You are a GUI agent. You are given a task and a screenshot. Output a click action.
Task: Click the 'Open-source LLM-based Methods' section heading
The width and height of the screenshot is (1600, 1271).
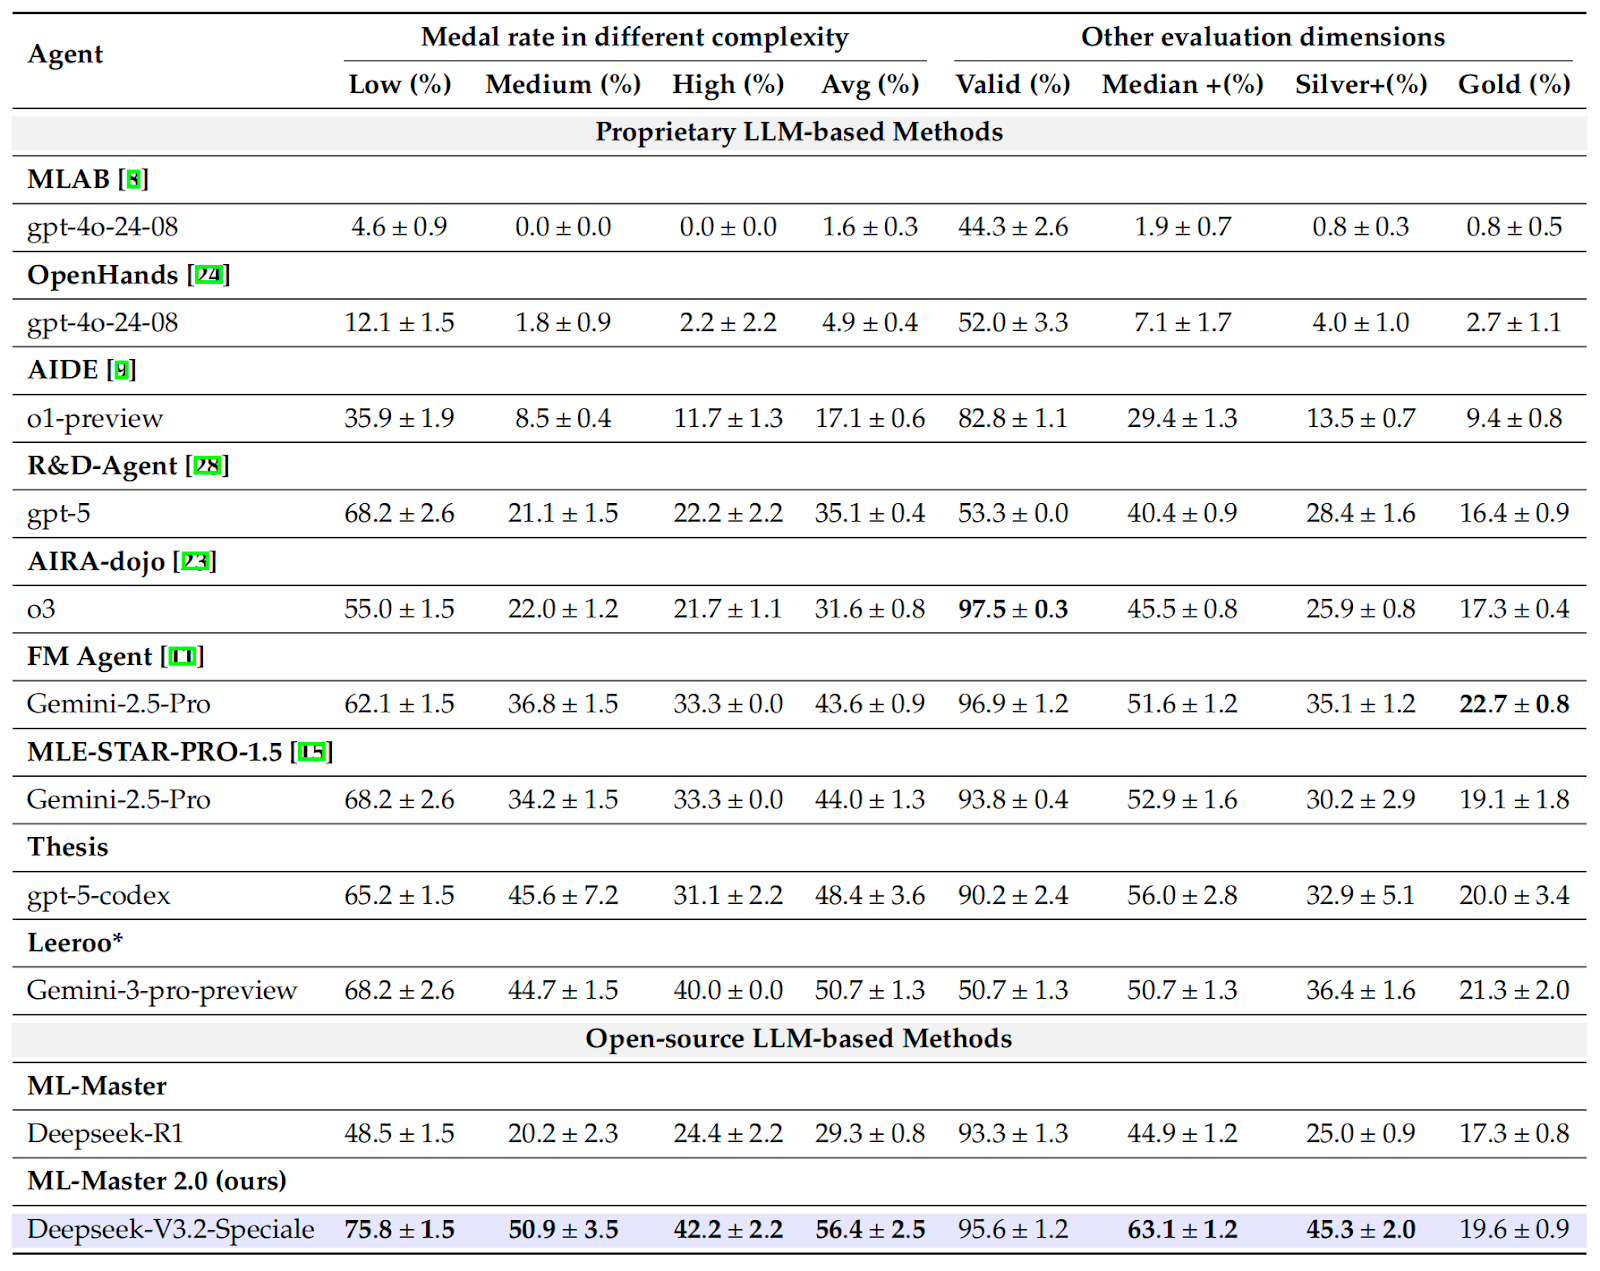click(x=798, y=1039)
